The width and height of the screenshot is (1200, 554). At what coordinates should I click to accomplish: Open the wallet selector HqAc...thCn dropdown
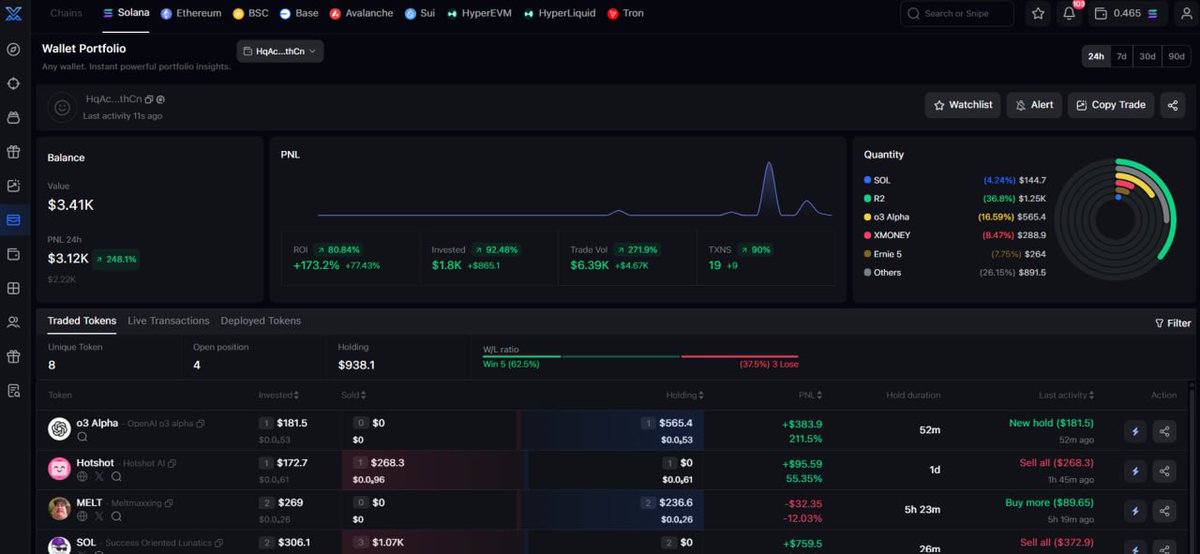click(x=280, y=51)
